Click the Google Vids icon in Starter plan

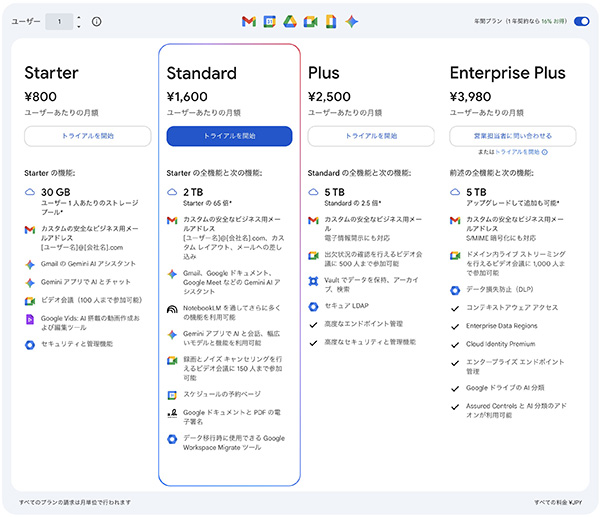pos(29,320)
